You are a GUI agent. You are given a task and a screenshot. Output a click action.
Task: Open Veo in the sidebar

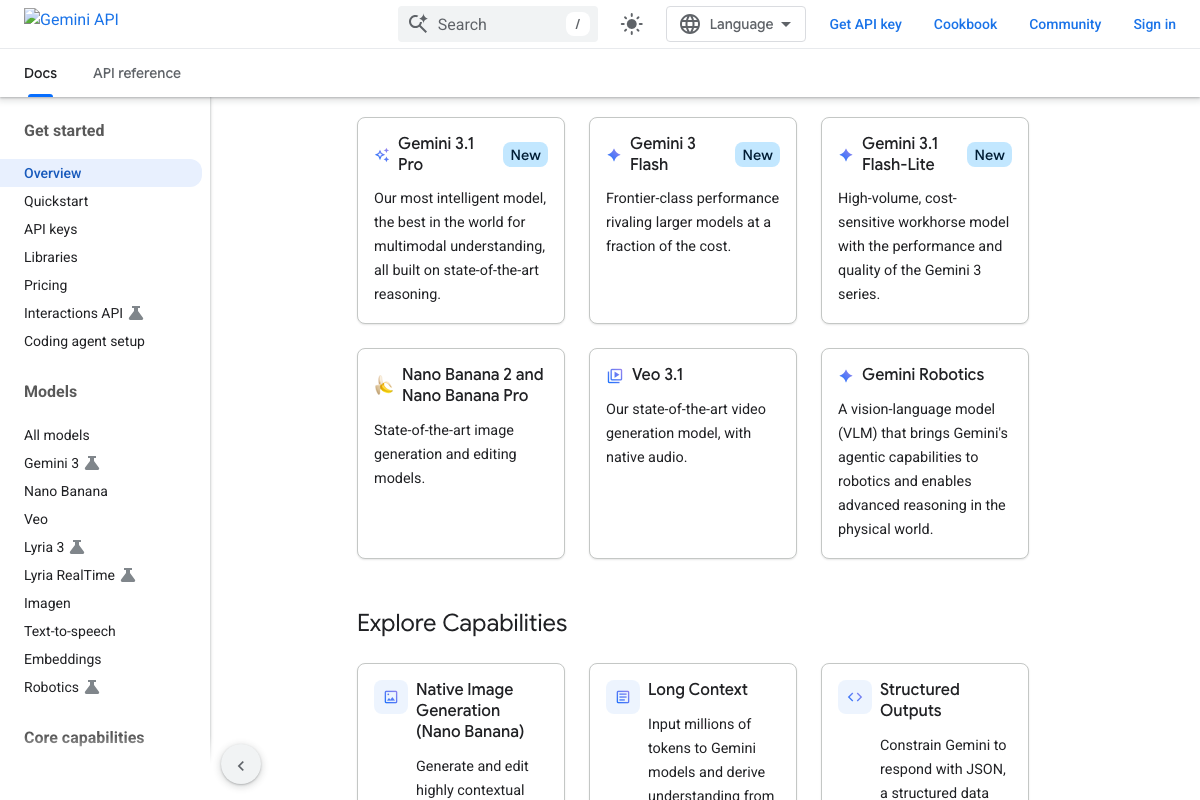pos(36,519)
